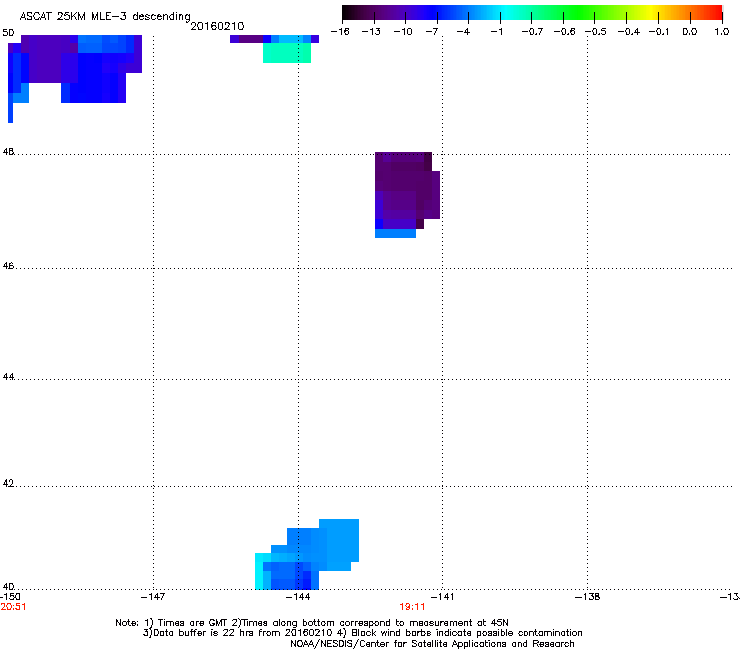Click the -0.1 color scale label
Image resolution: width=740 pixels, height=650 pixels.
point(659,32)
